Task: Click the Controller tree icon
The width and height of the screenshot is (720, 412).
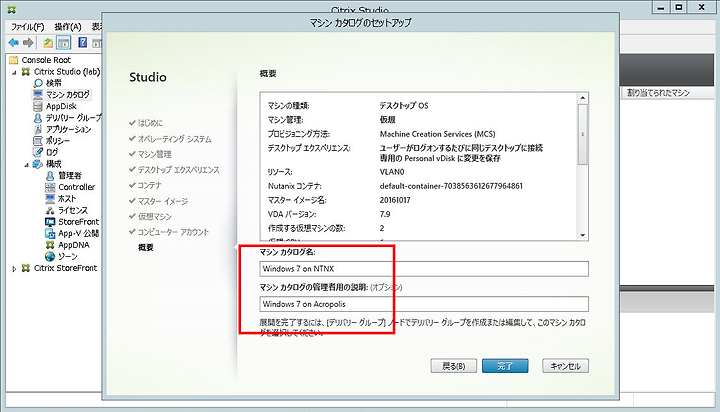Action: click(50, 187)
